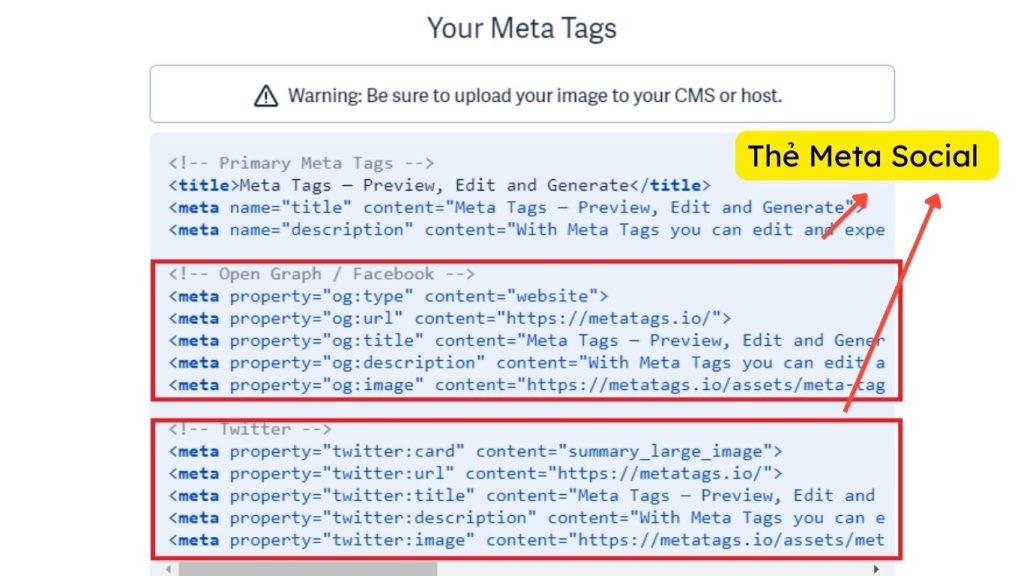Viewport: 1024px width, 576px height.
Task: Click the scrollbar right arrow
Action: pos(876,569)
